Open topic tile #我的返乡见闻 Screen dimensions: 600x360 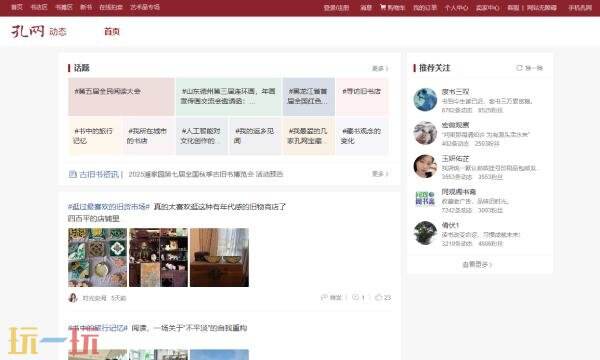[255, 136]
